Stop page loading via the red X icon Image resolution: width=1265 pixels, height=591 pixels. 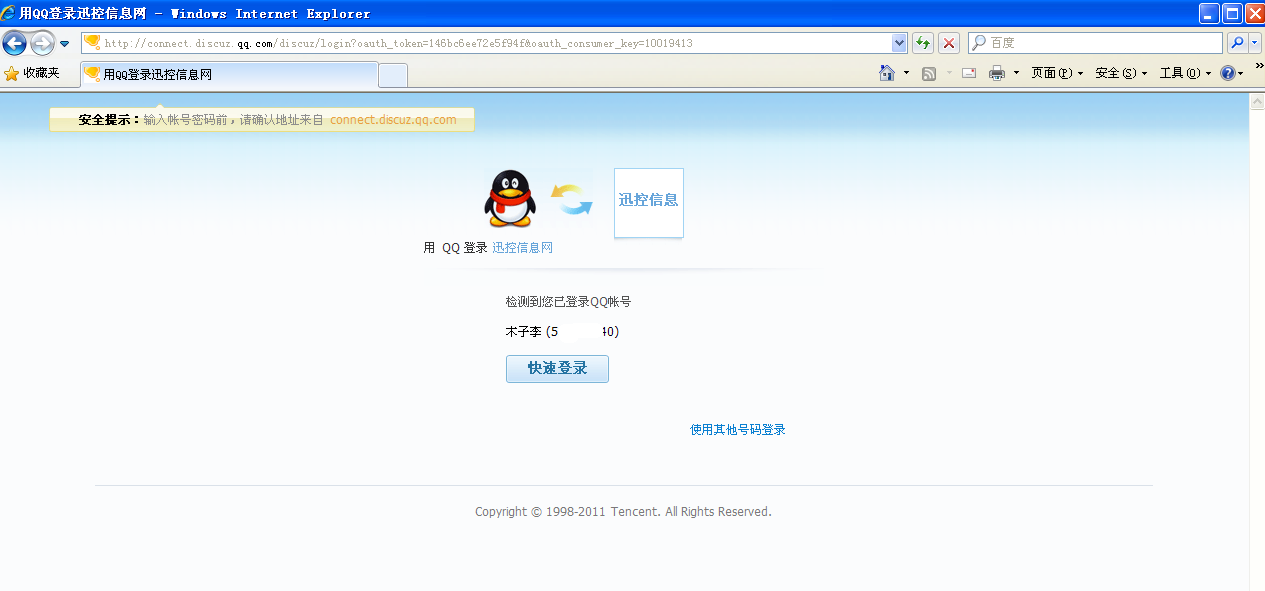tap(948, 42)
